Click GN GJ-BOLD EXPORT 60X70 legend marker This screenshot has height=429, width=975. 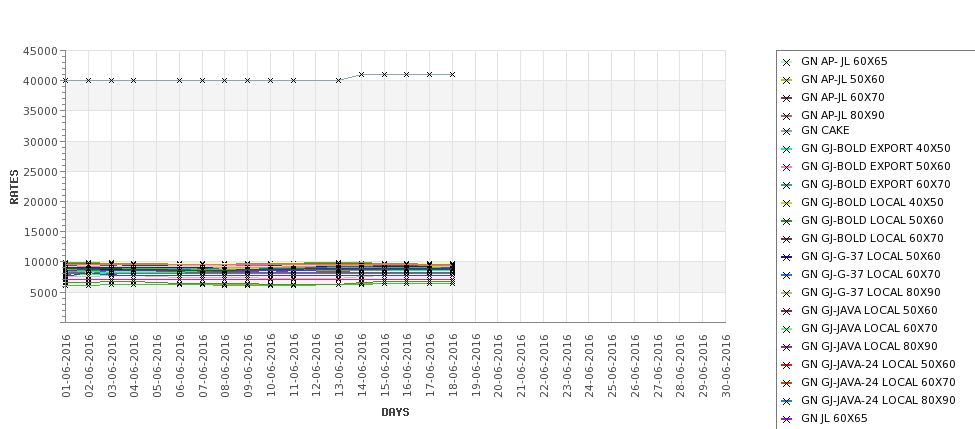coord(787,185)
